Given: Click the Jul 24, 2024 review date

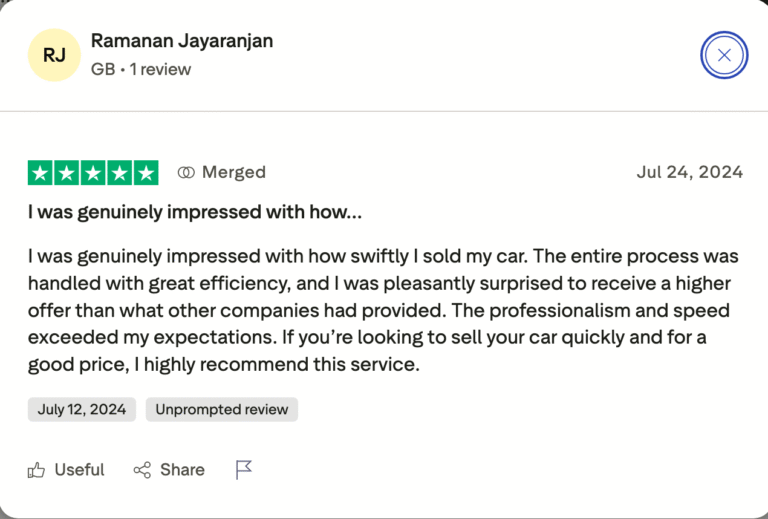Looking at the screenshot, I should pyautogui.click(x=689, y=172).
